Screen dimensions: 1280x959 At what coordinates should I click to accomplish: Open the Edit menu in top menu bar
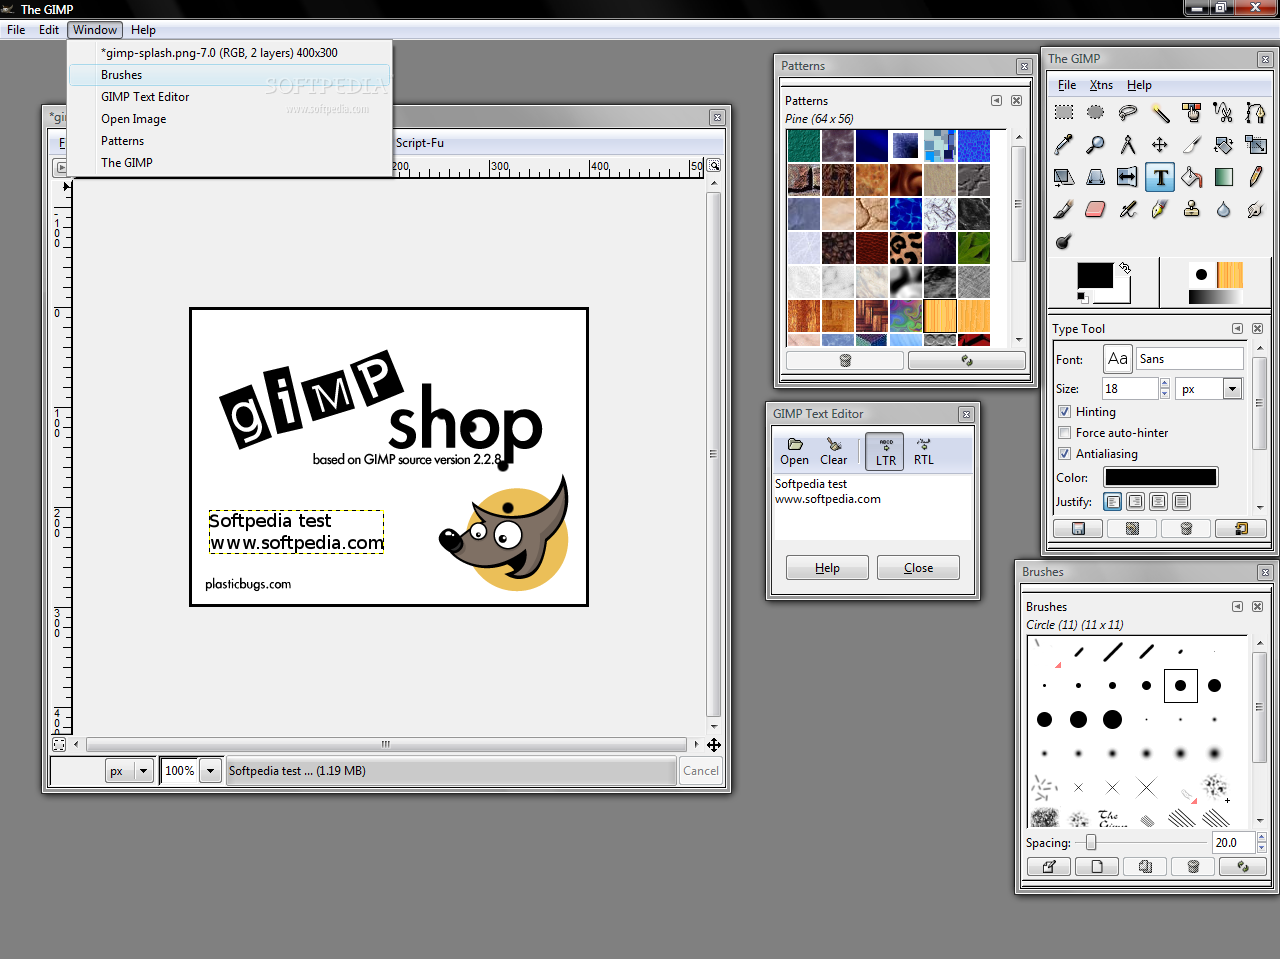click(x=49, y=30)
